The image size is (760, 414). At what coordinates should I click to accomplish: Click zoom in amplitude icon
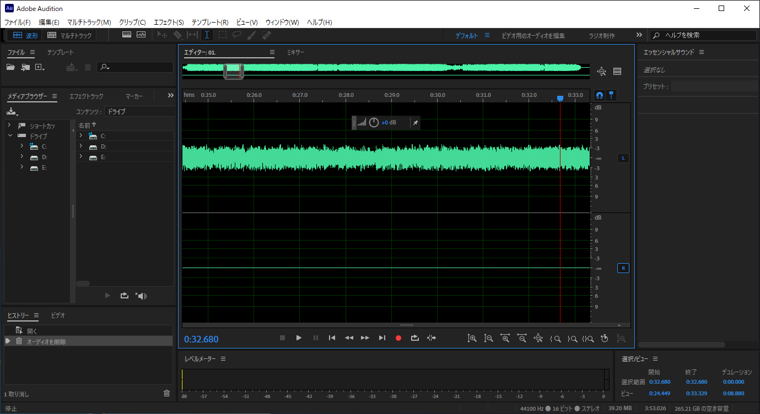pyautogui.click(x=472, y=338)
